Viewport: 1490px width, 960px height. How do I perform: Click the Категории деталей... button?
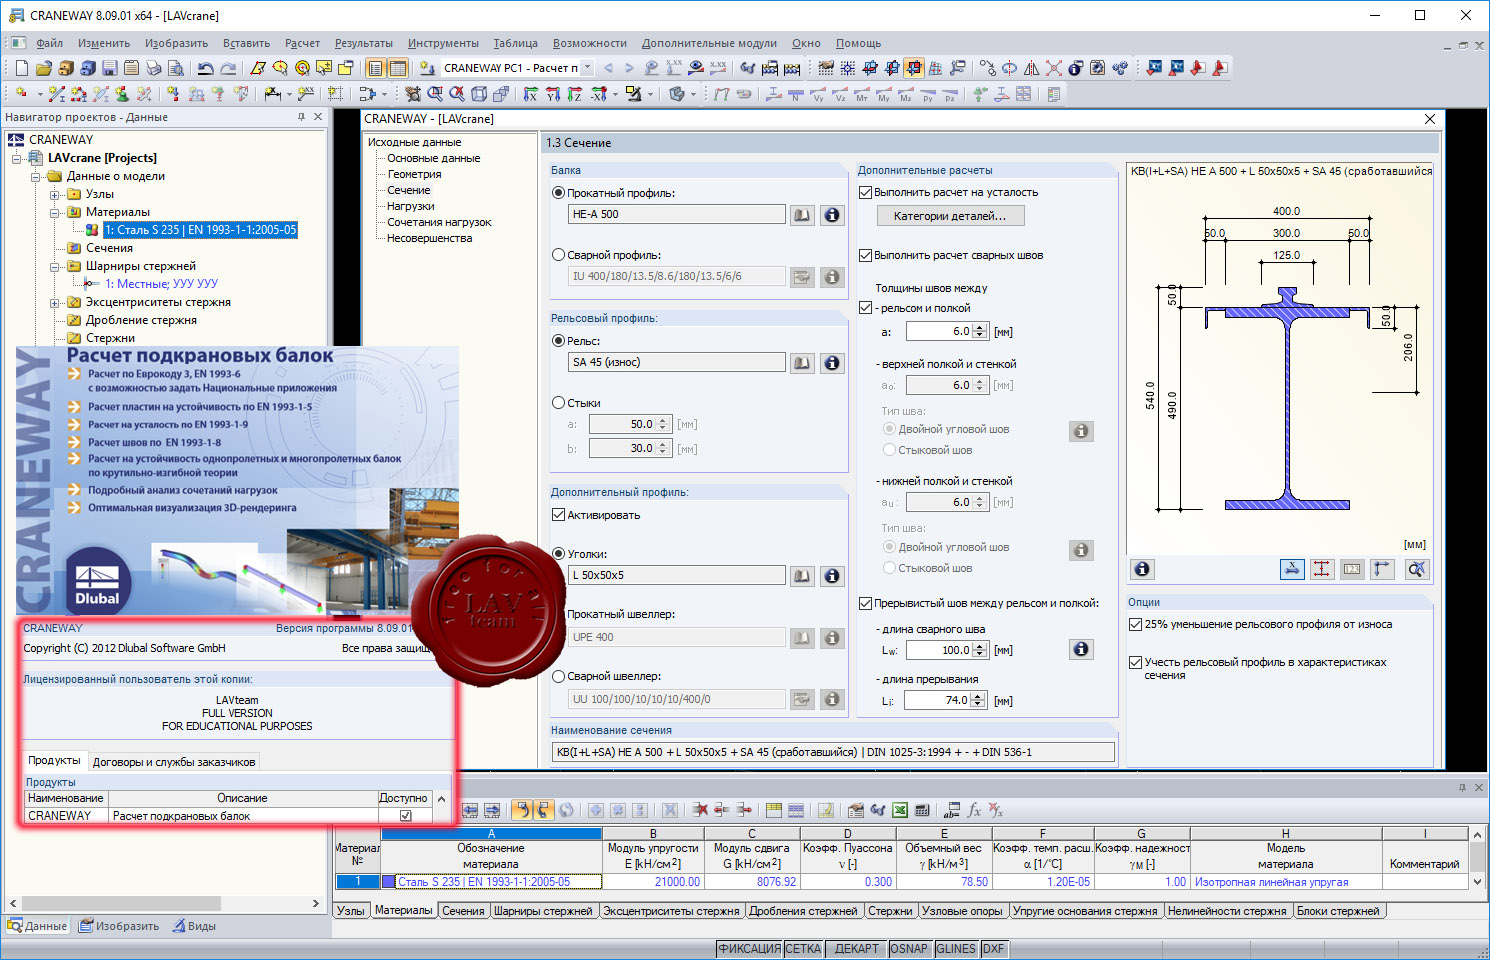[x=950, y=216]
